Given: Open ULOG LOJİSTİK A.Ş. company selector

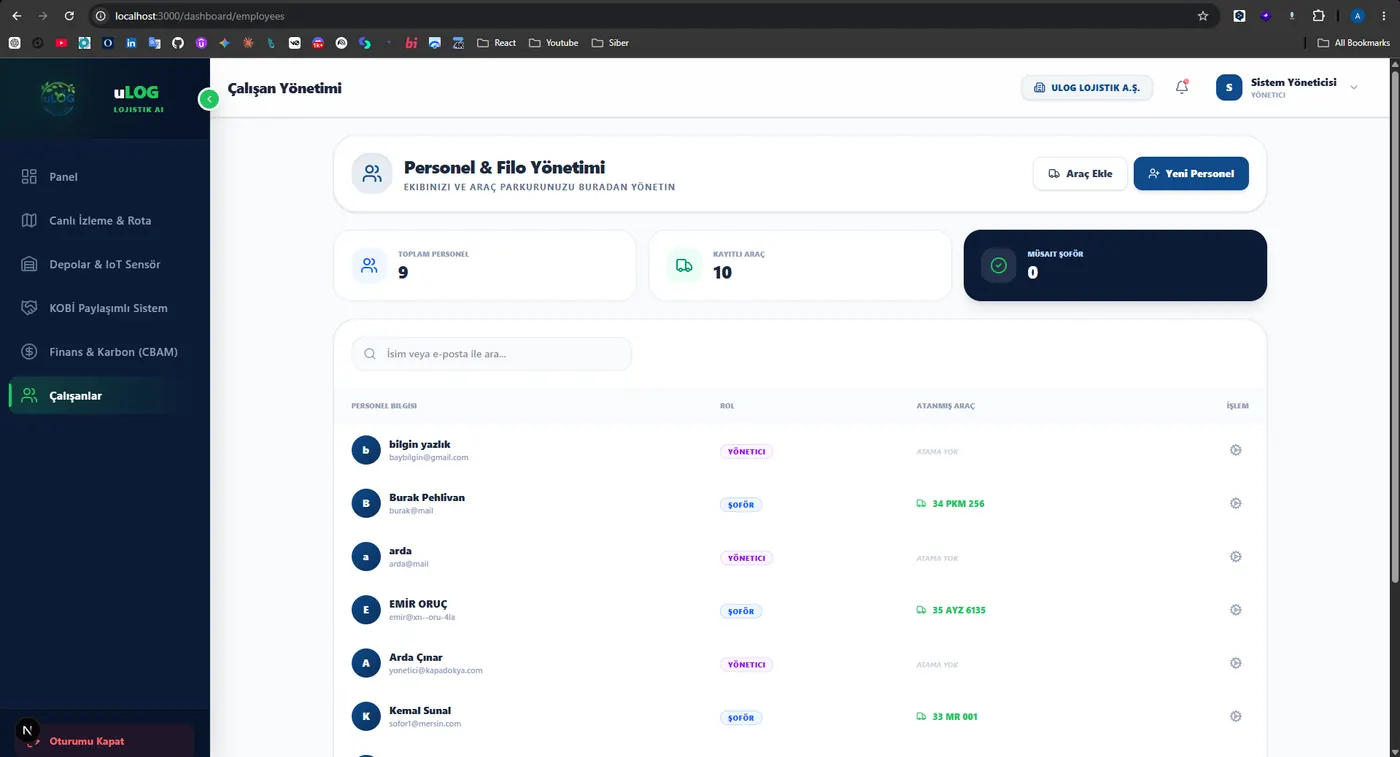Looking at the screenshot, I should point(1086,88).
